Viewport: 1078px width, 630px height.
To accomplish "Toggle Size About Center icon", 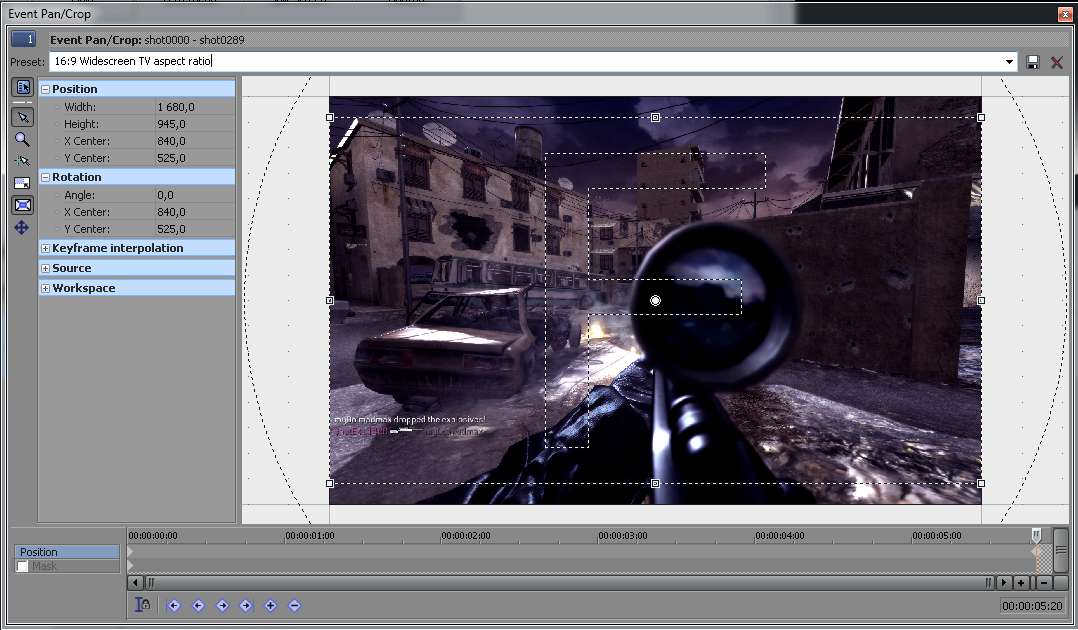I will pyautogui.click(x=23, y=205).
